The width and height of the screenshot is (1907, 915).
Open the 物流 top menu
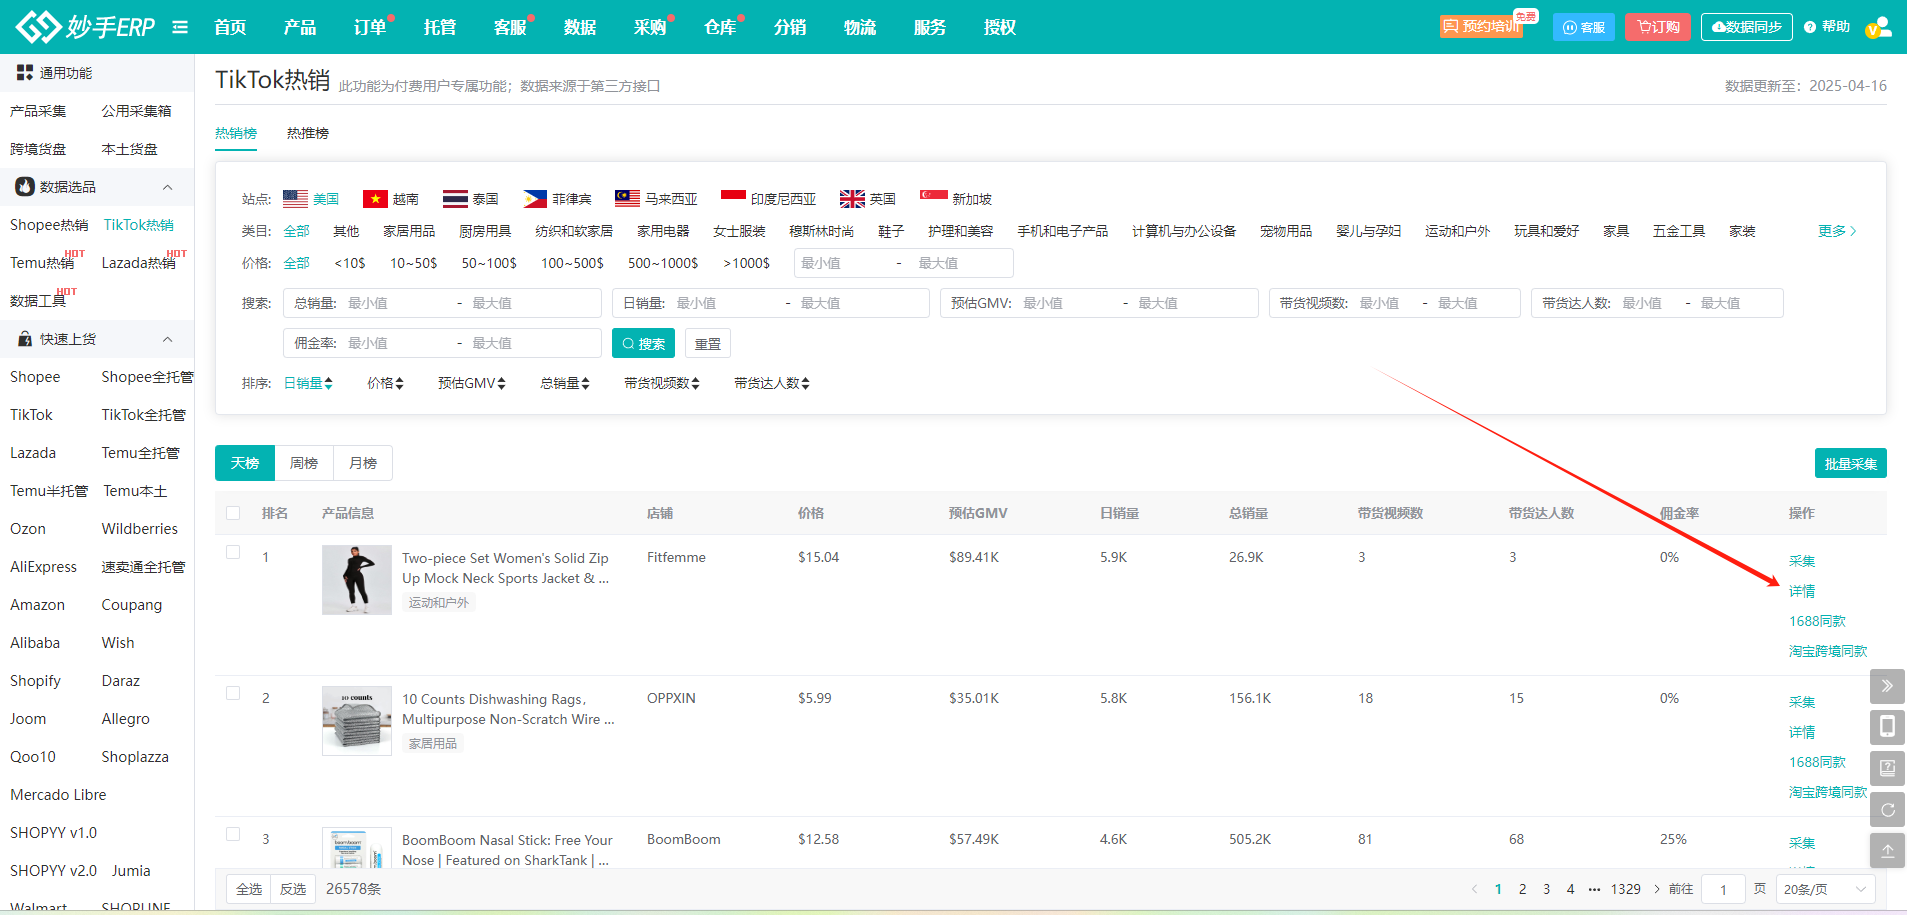click(x=860, y=27)
